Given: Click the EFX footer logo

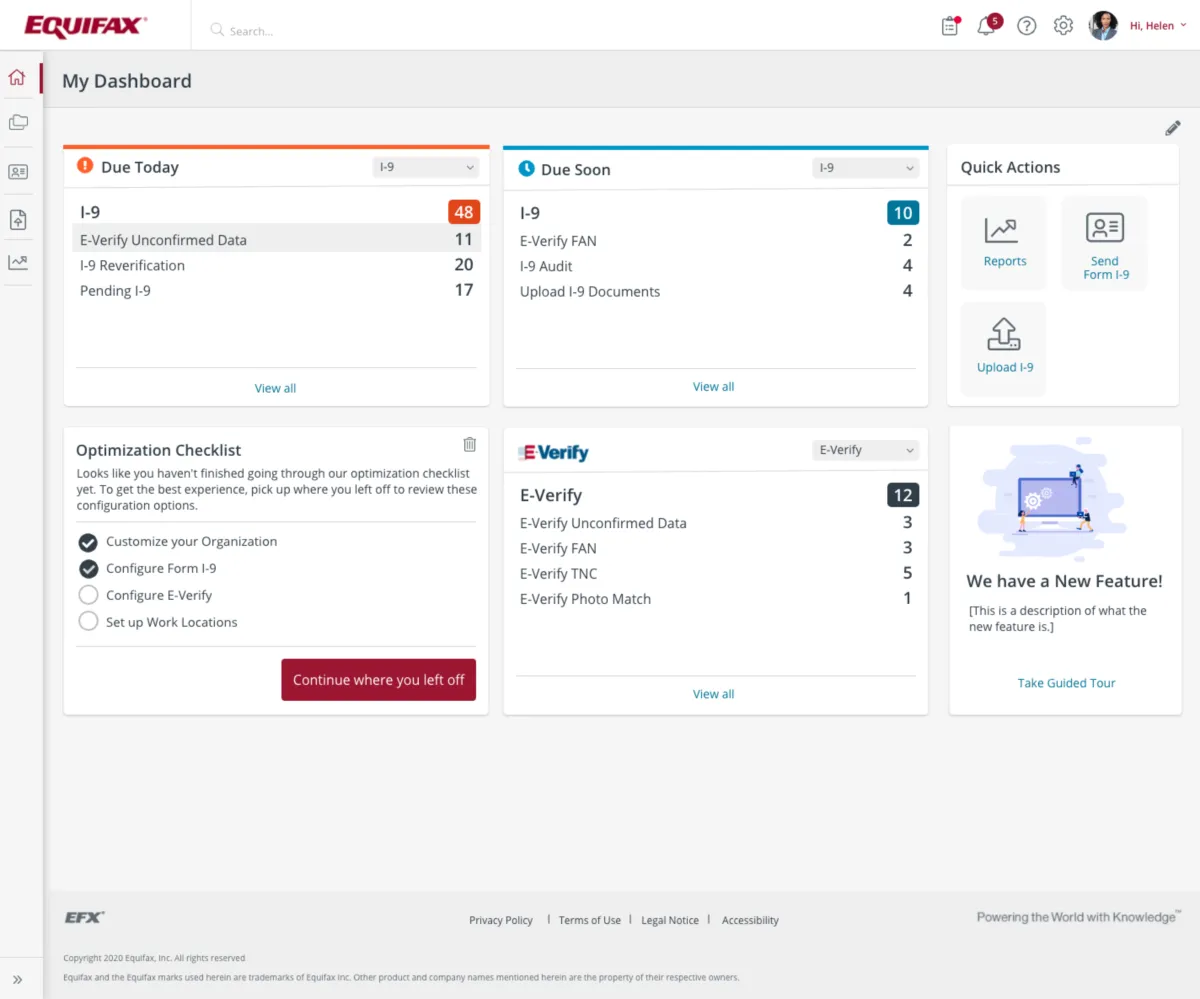Looking at the screenshot, I should click(x=85, y=917).
